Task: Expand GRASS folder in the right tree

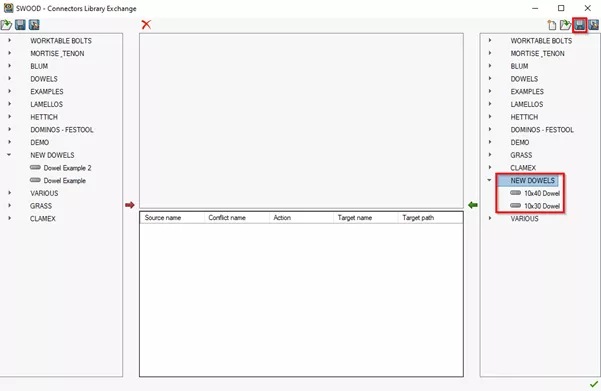Action: point(490,154)
